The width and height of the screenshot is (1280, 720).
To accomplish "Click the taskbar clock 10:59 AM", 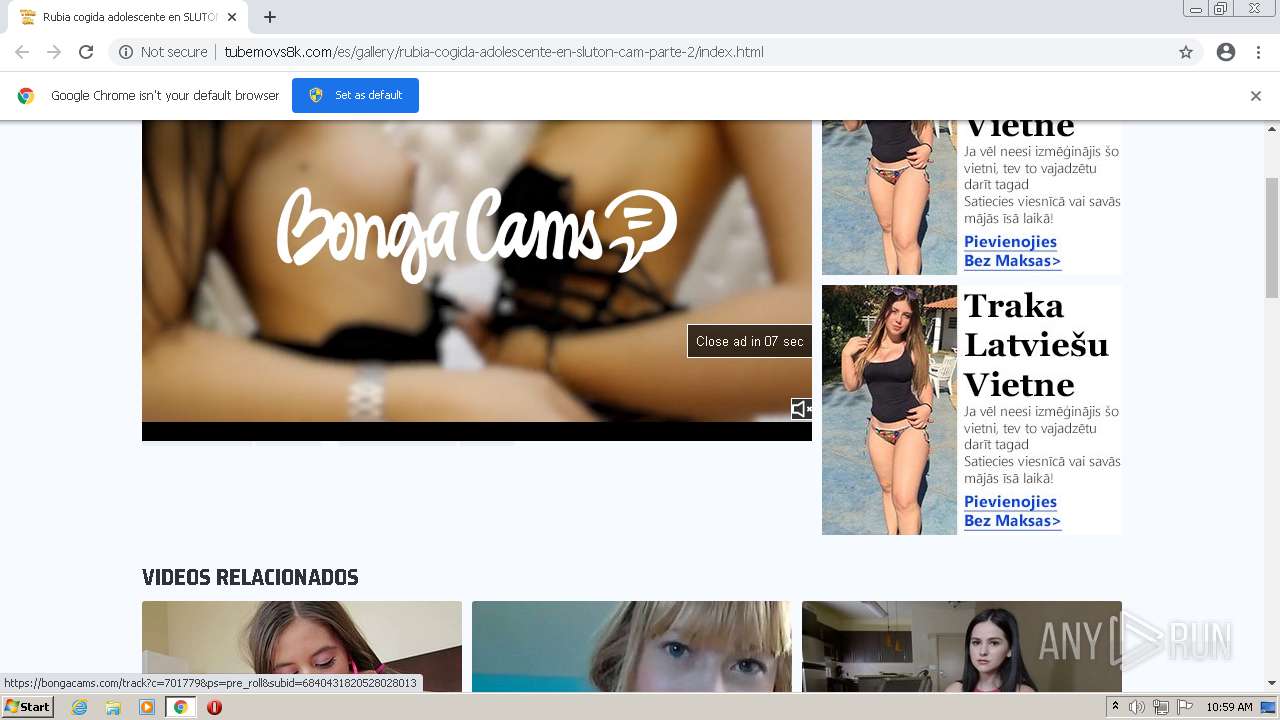I will click(1229, 707).
